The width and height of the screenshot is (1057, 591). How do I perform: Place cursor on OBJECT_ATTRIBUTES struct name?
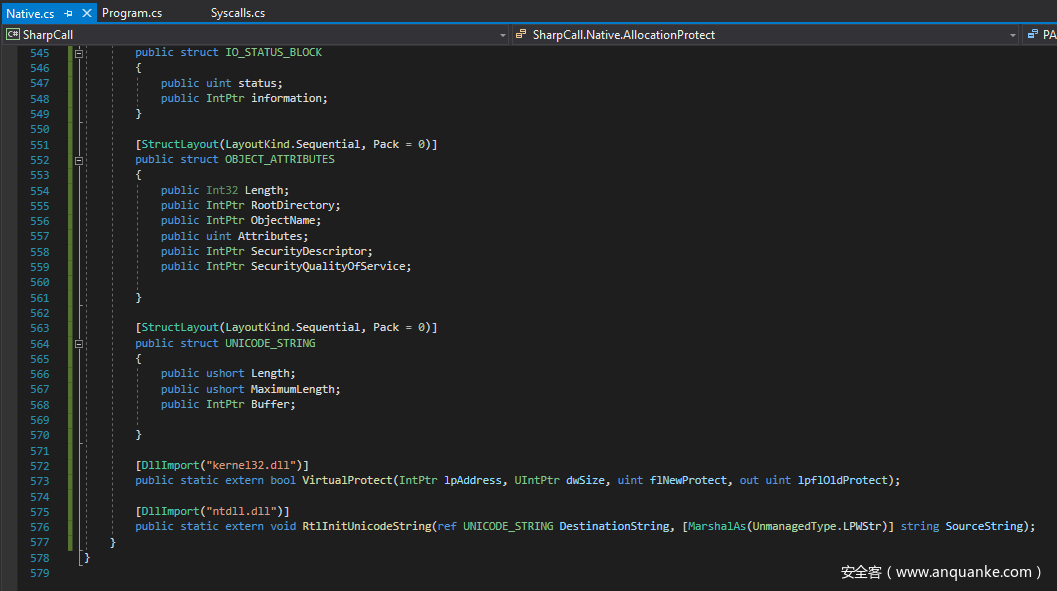[x=279, y=160]
